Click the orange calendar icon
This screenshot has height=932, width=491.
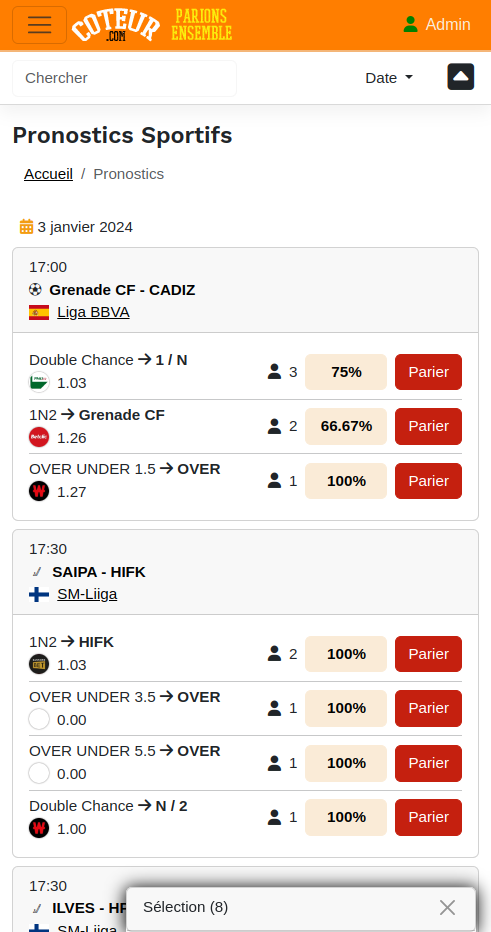pyautogui.click(x=26, y=226)
